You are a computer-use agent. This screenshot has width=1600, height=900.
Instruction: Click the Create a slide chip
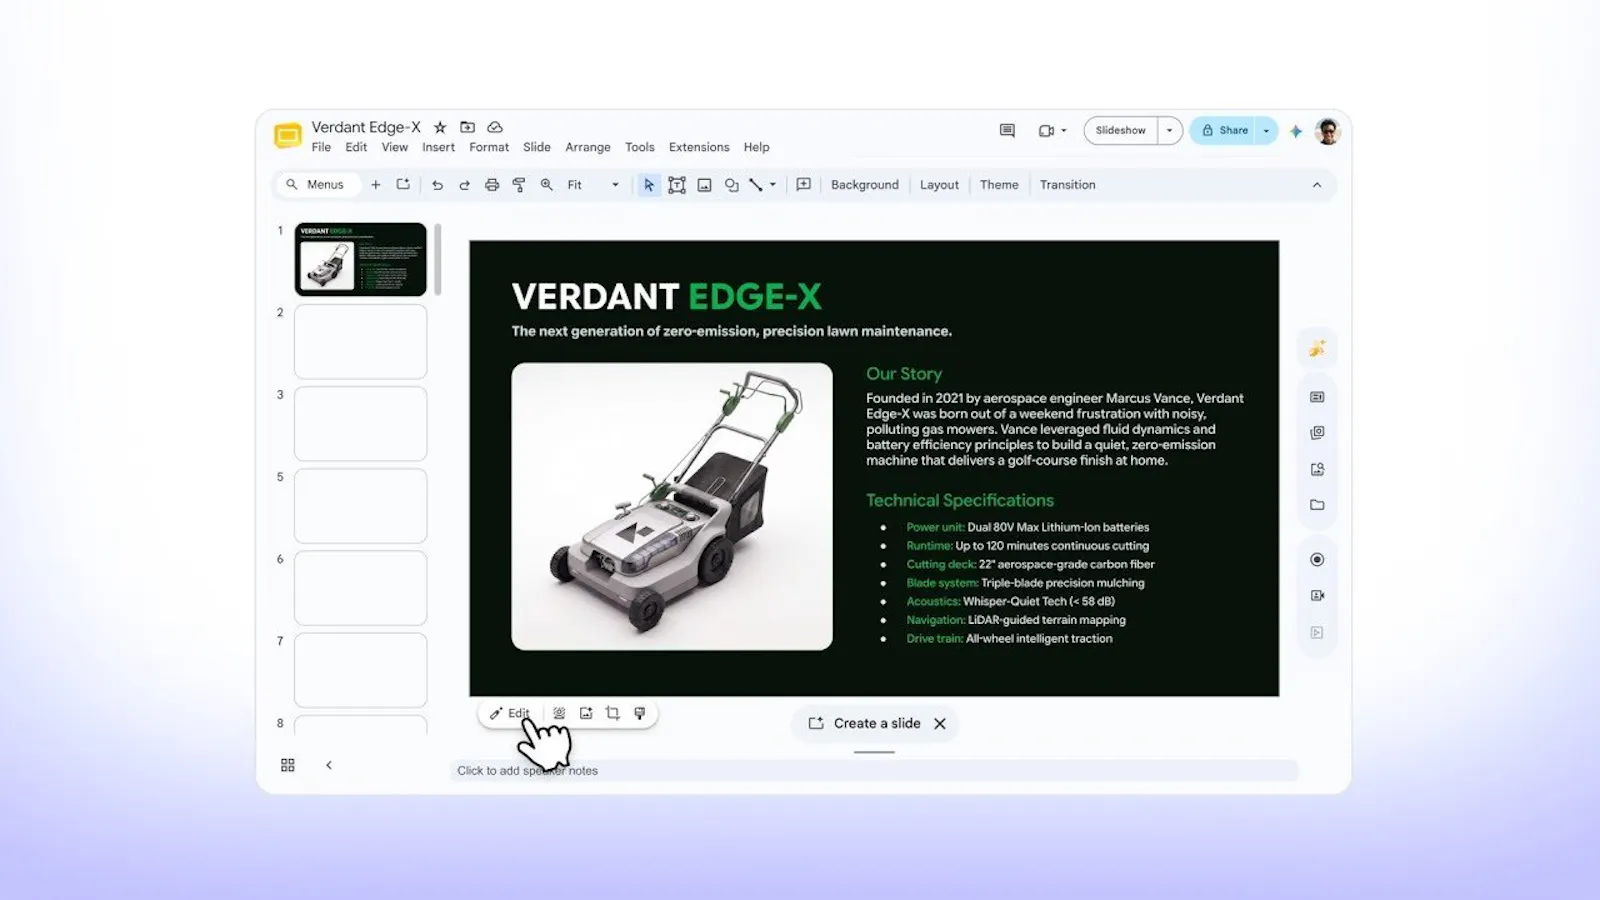[866, 723]
